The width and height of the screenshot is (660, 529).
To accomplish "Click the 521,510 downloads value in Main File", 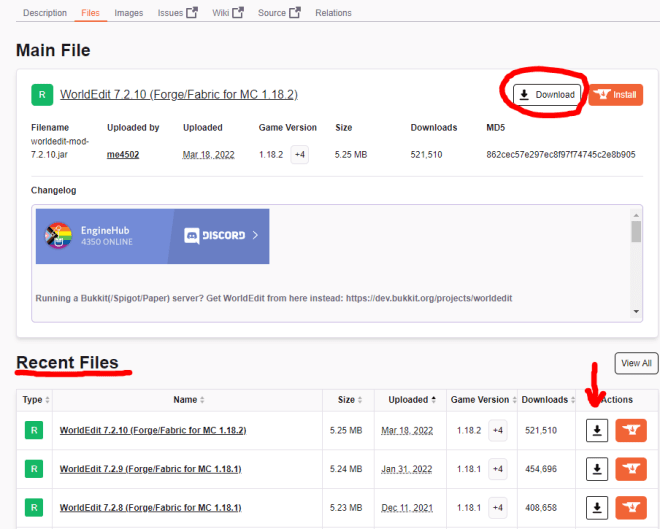I will (x=426, y=154).
